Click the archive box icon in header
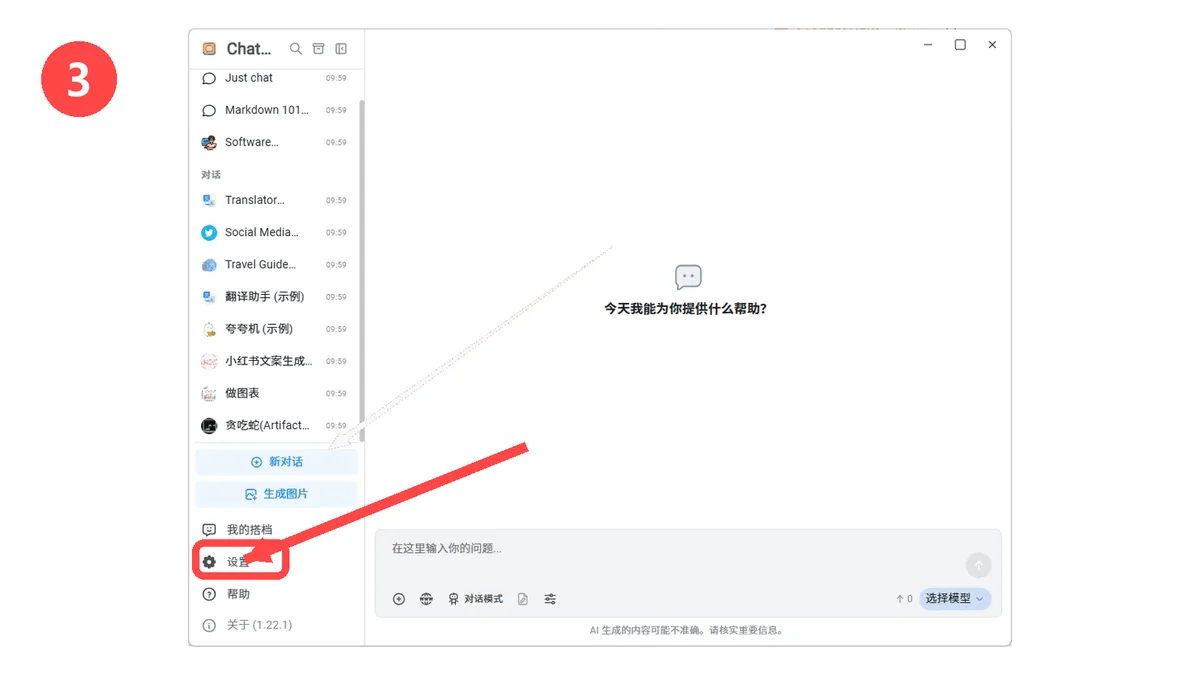The image size is (1200, 675). 319,48
